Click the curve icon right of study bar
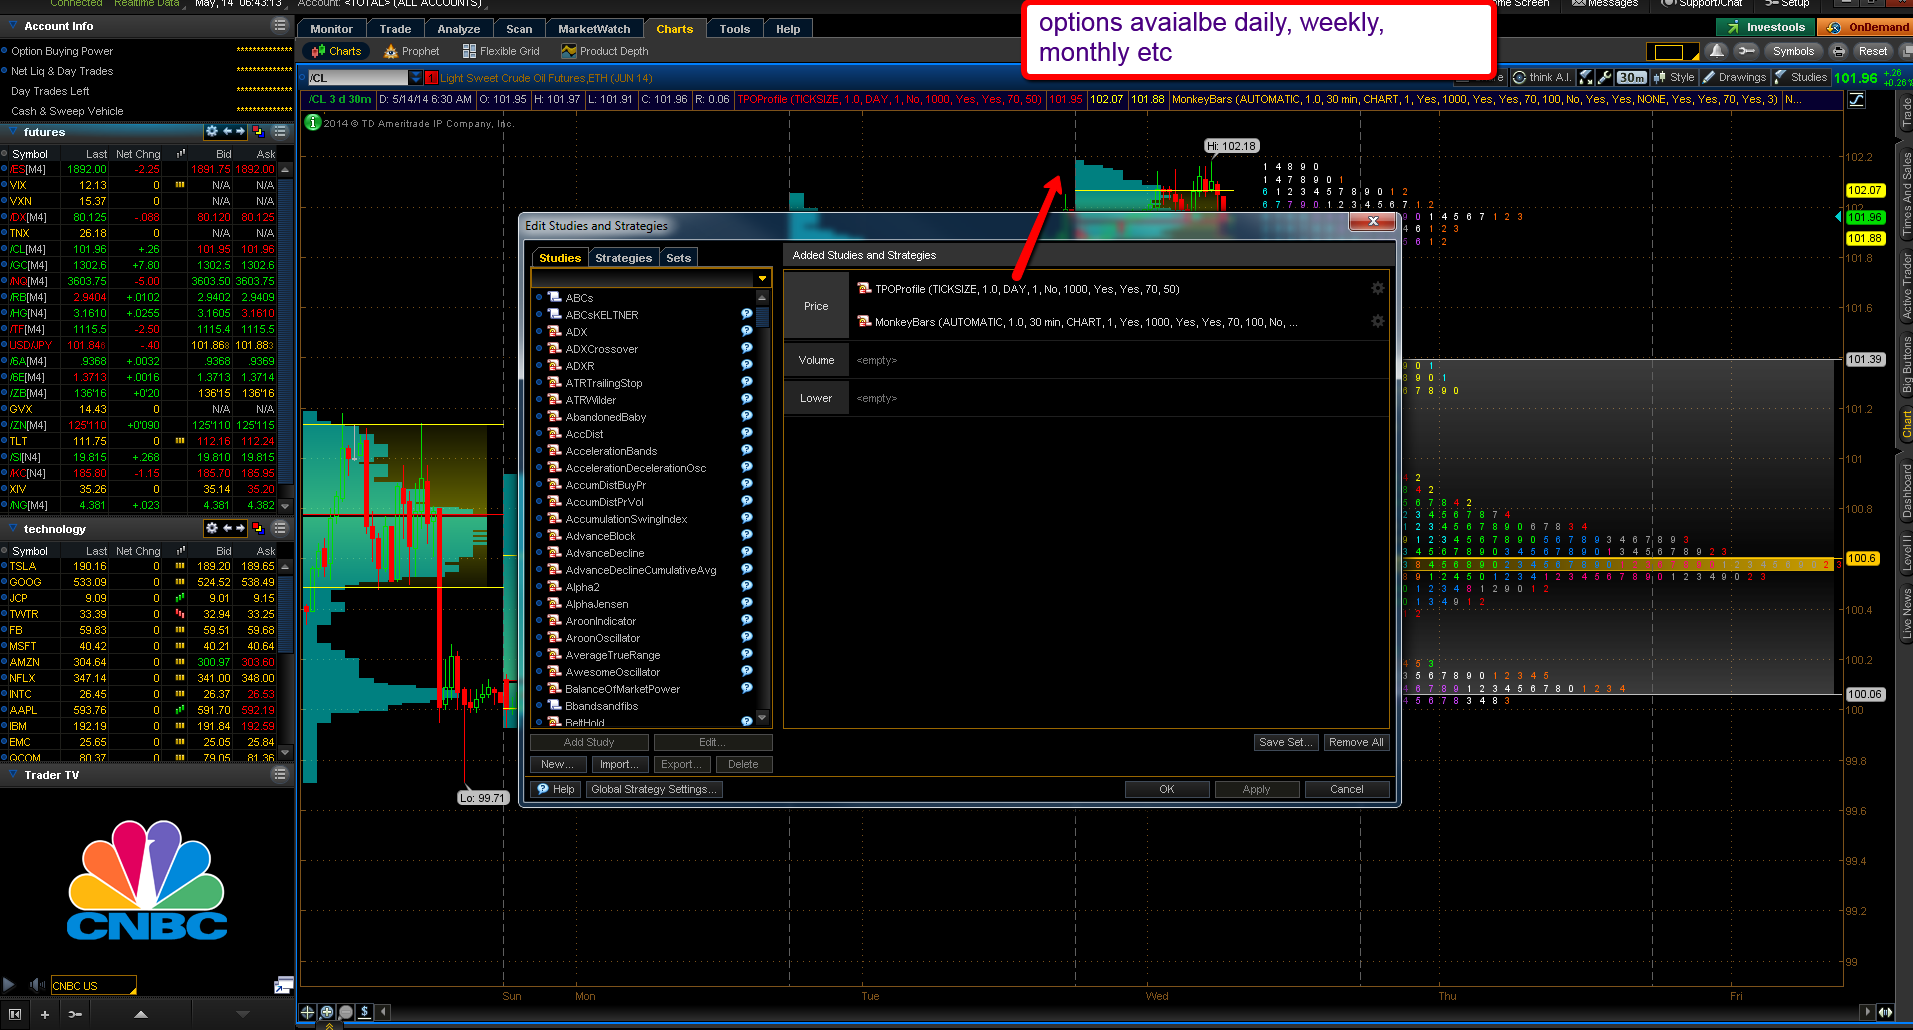Screen dimensions: 1913x1030 (1857, 99)
